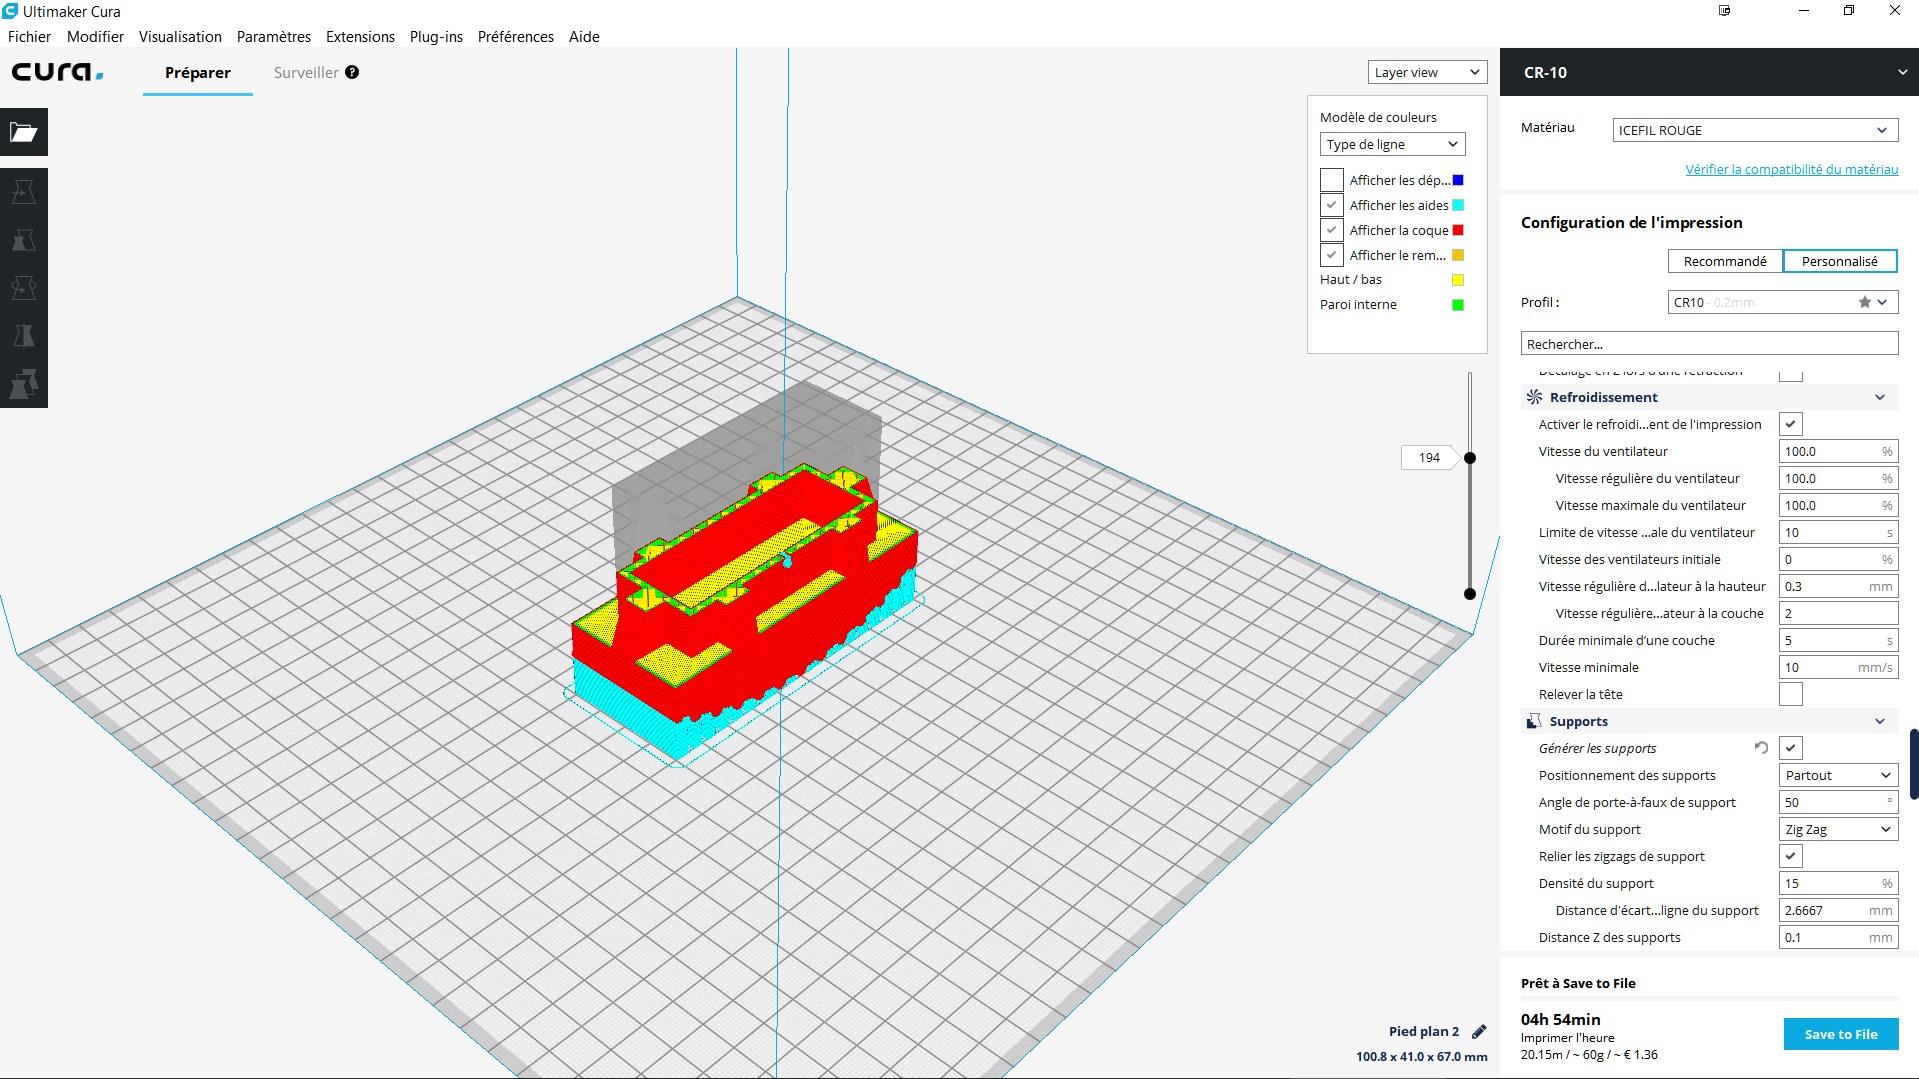Click the Vitesse minimale value field

(x=1838, y=667)
